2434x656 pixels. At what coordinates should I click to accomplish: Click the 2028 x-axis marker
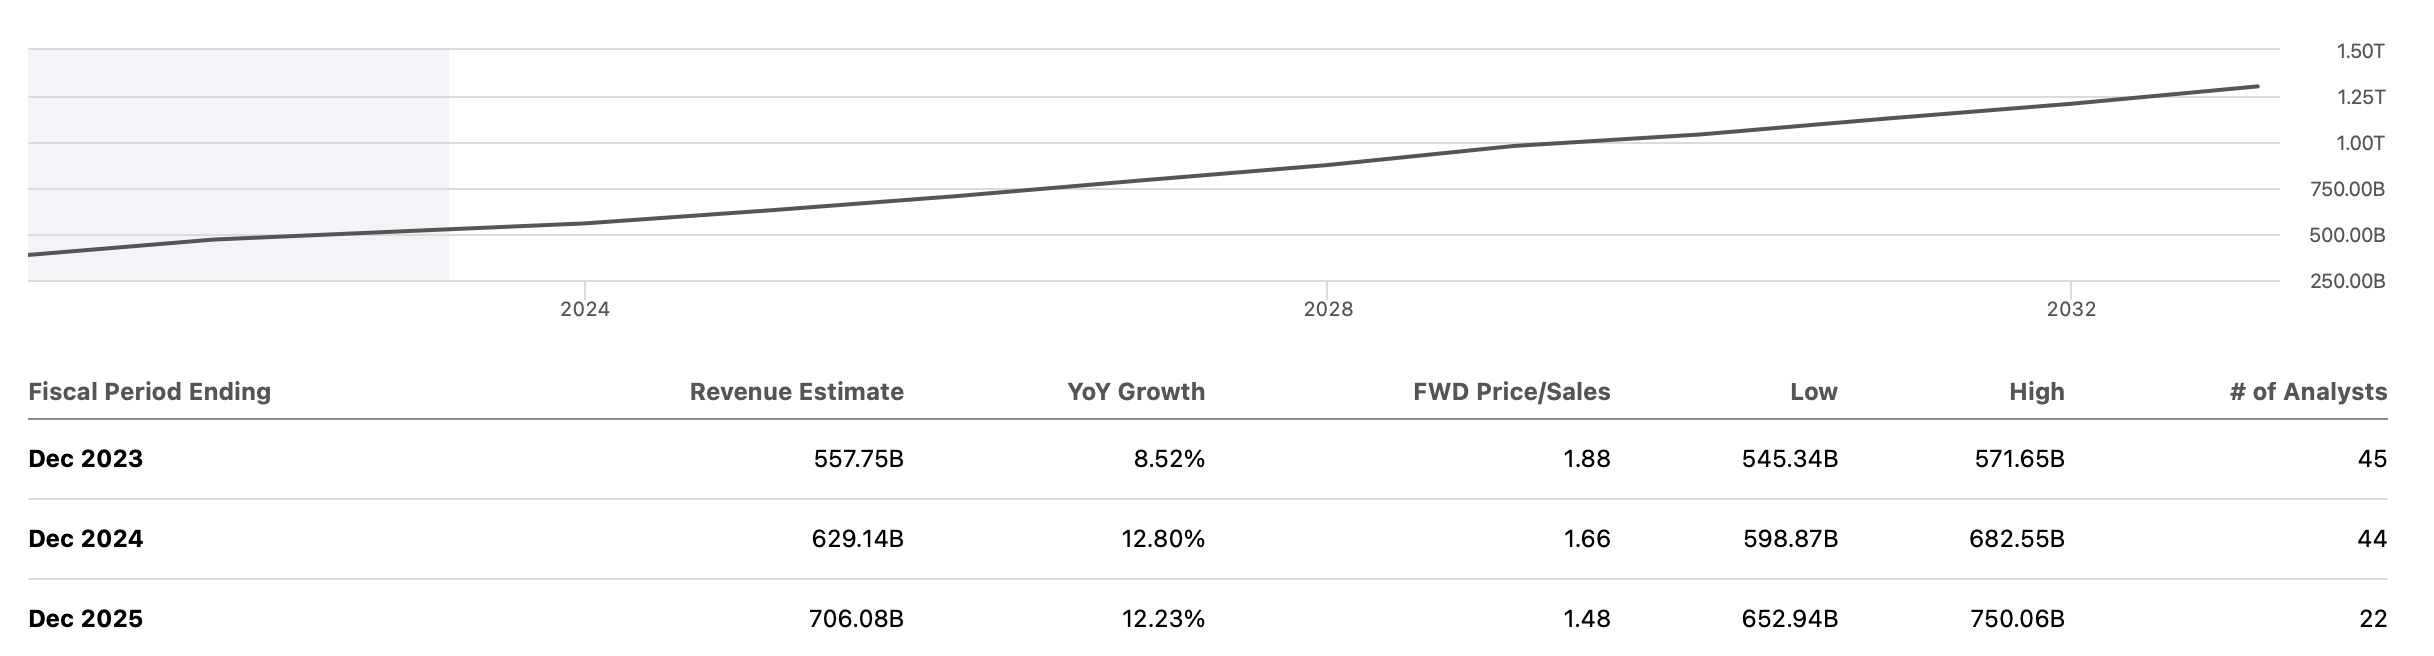[x=1328, y=310]
